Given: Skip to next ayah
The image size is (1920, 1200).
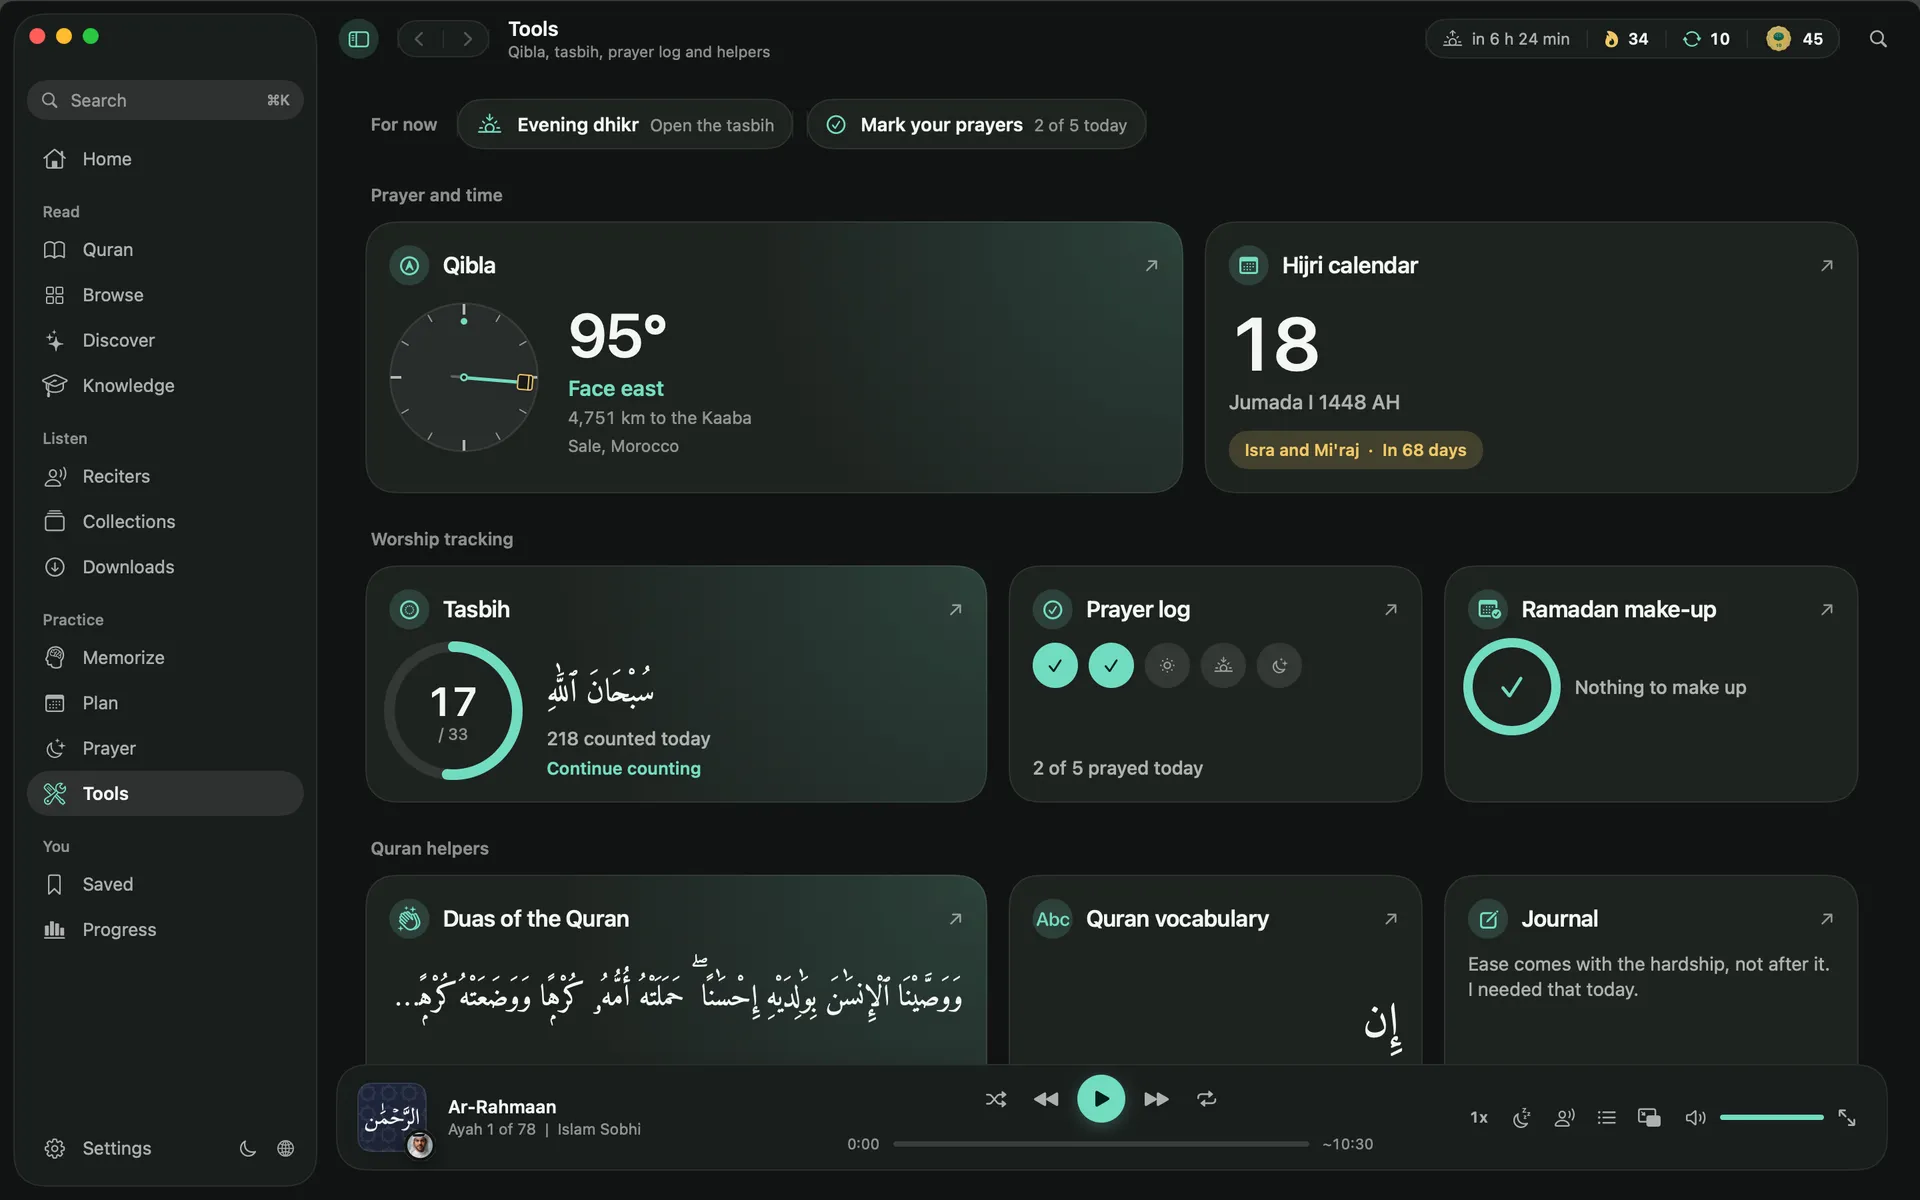Looking at the screenshot, I should tap(1156, 1099).
